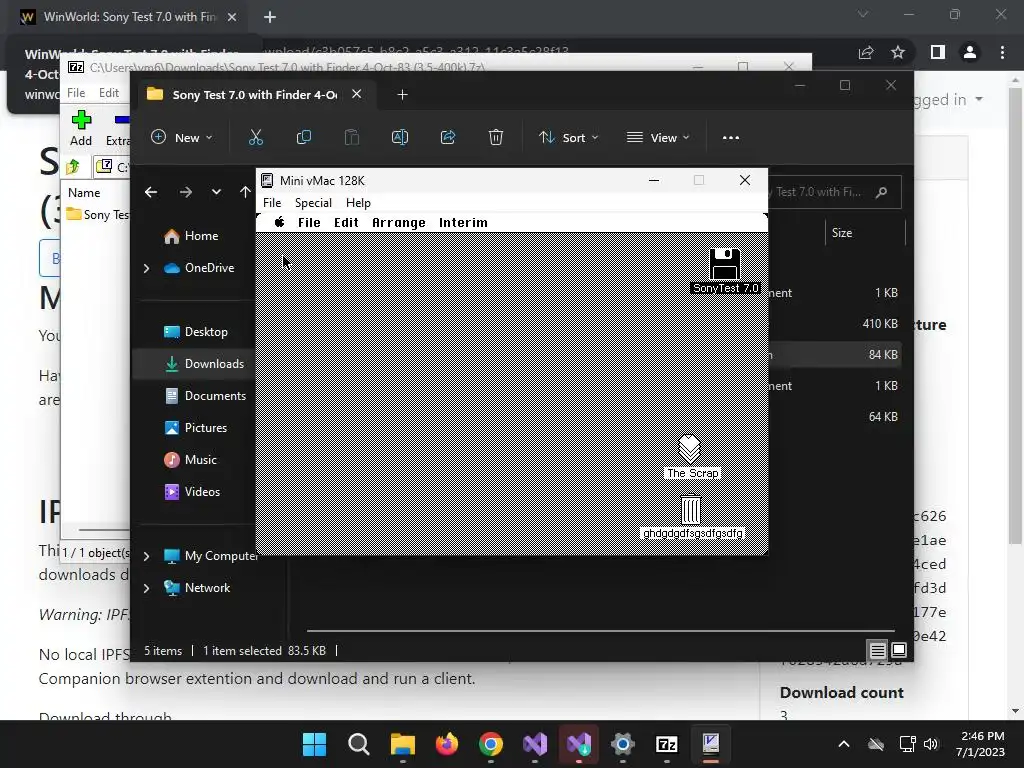Open Desktop in Explorer sidebar
Screen dimensions: 1024x768
coord(196,332)
